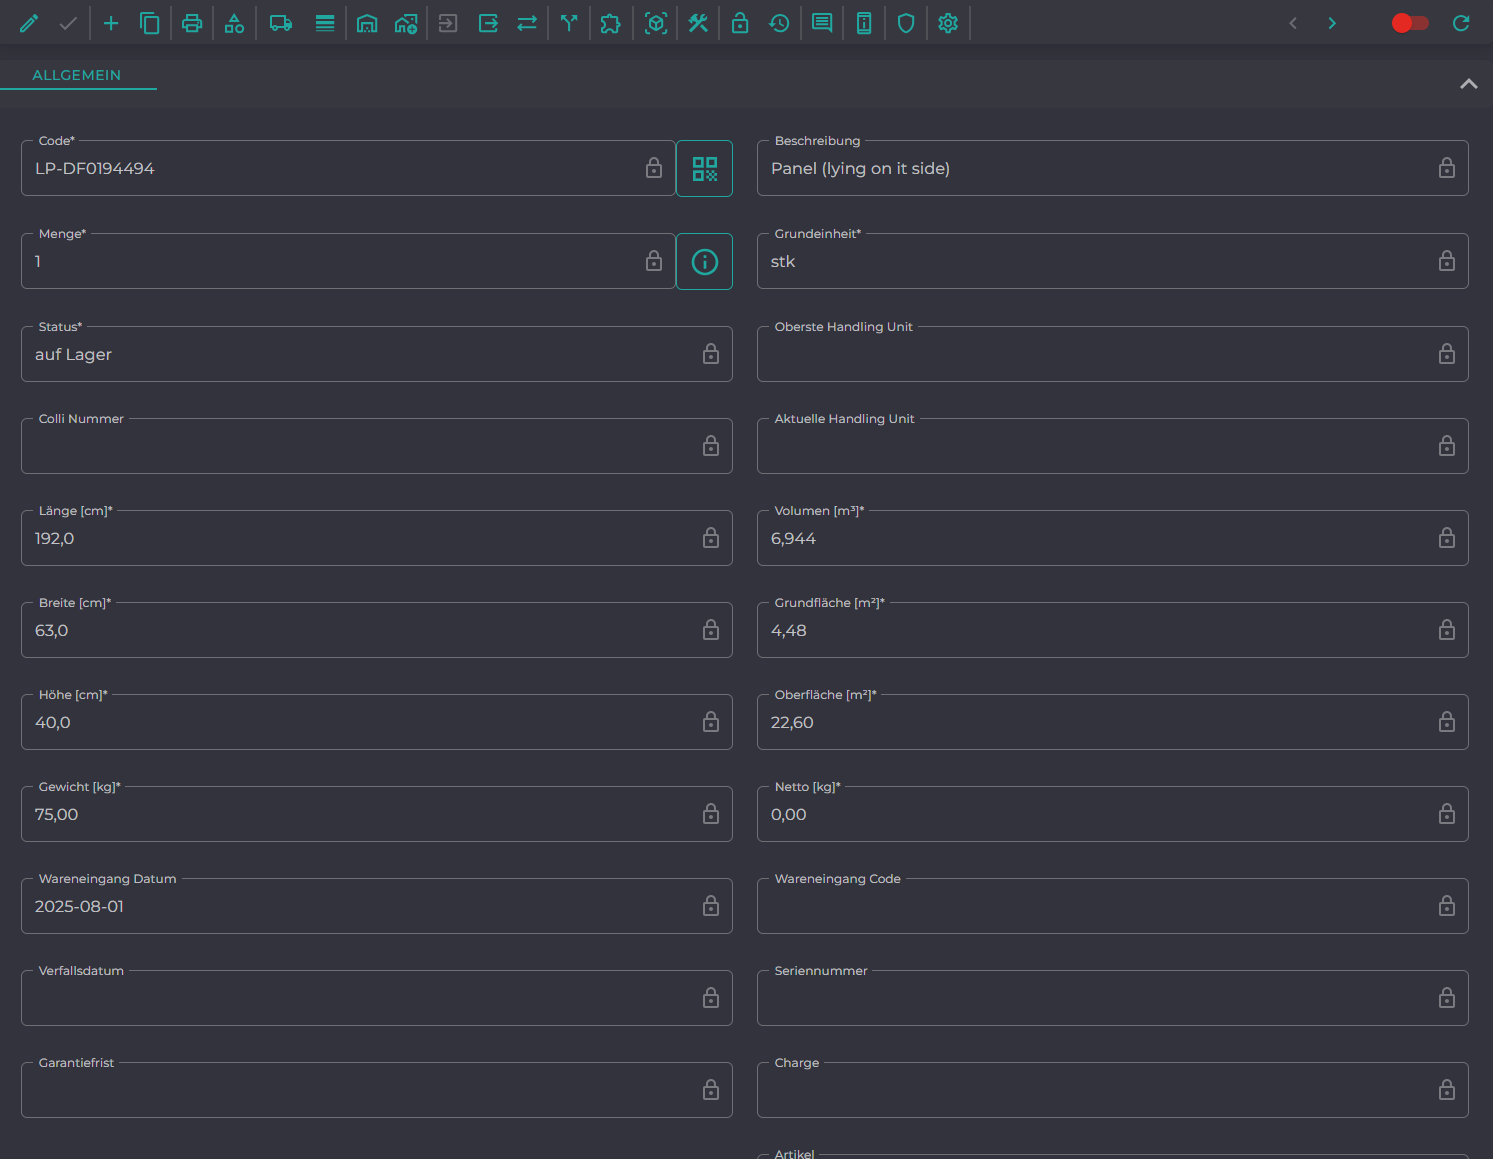This screenshot has height=1159, width=1493.
Task: Click the warehouse with plus icon
Action: coord(406,23)
